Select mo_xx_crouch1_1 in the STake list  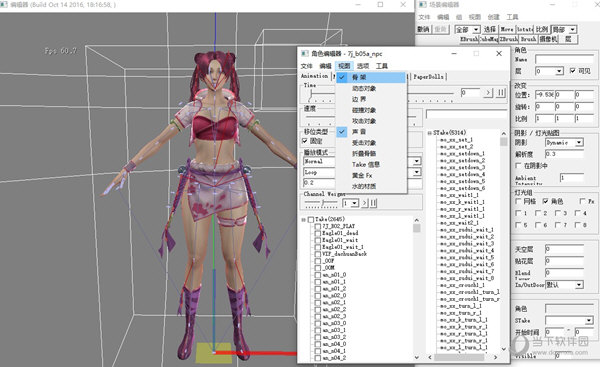tap(462, 285)
